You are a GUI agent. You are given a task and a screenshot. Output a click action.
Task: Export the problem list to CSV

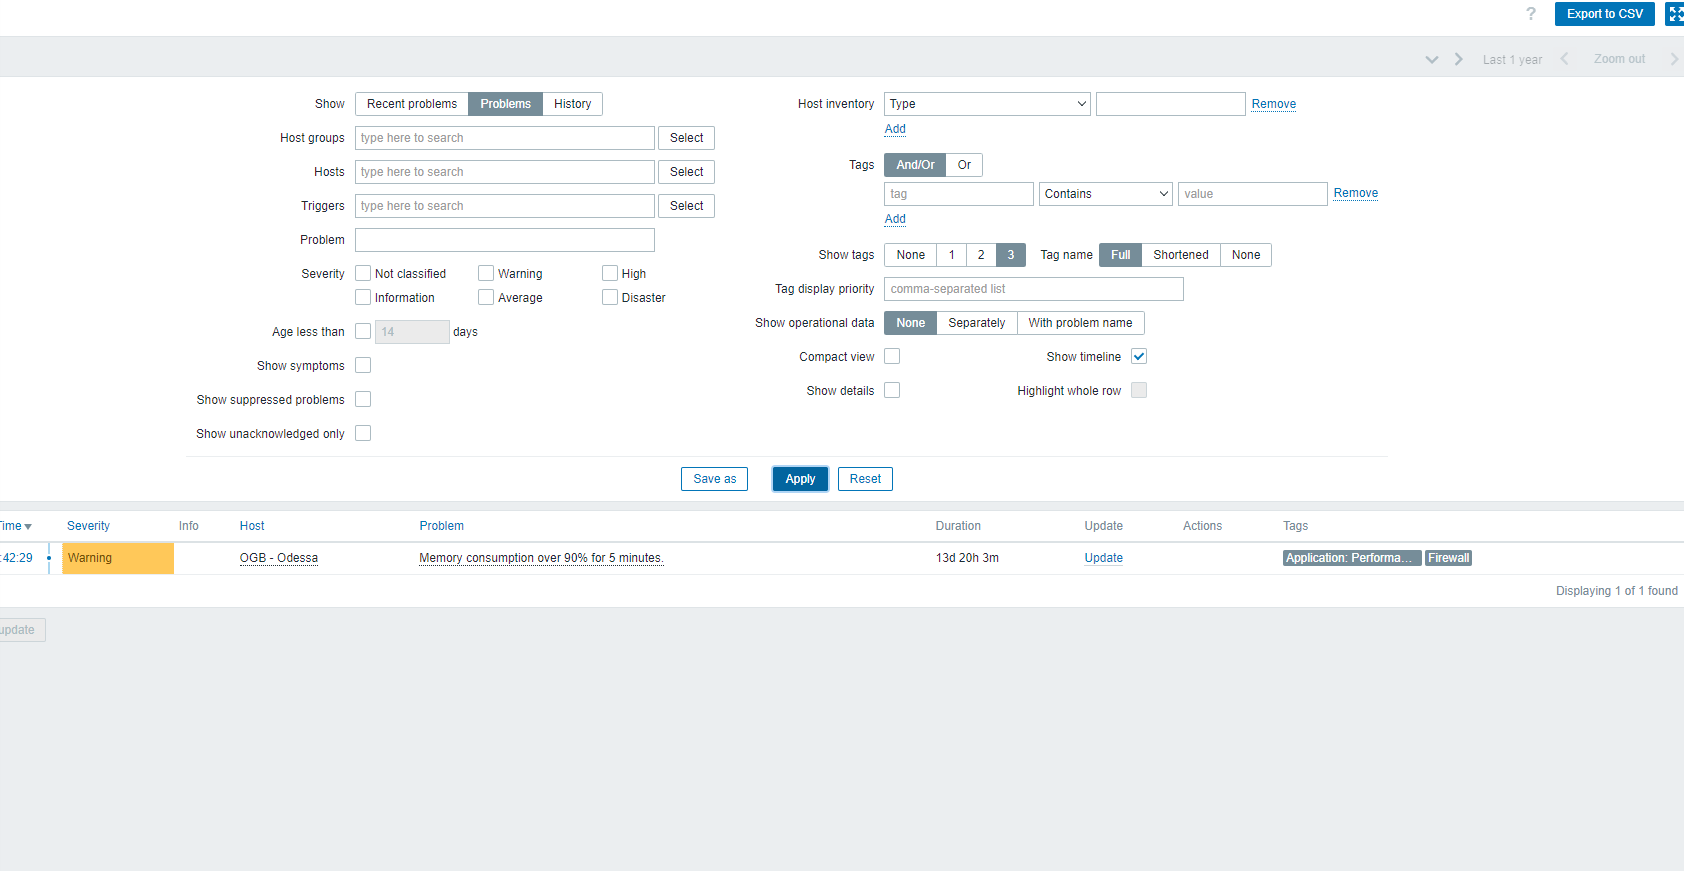(x=1605, y=14)
